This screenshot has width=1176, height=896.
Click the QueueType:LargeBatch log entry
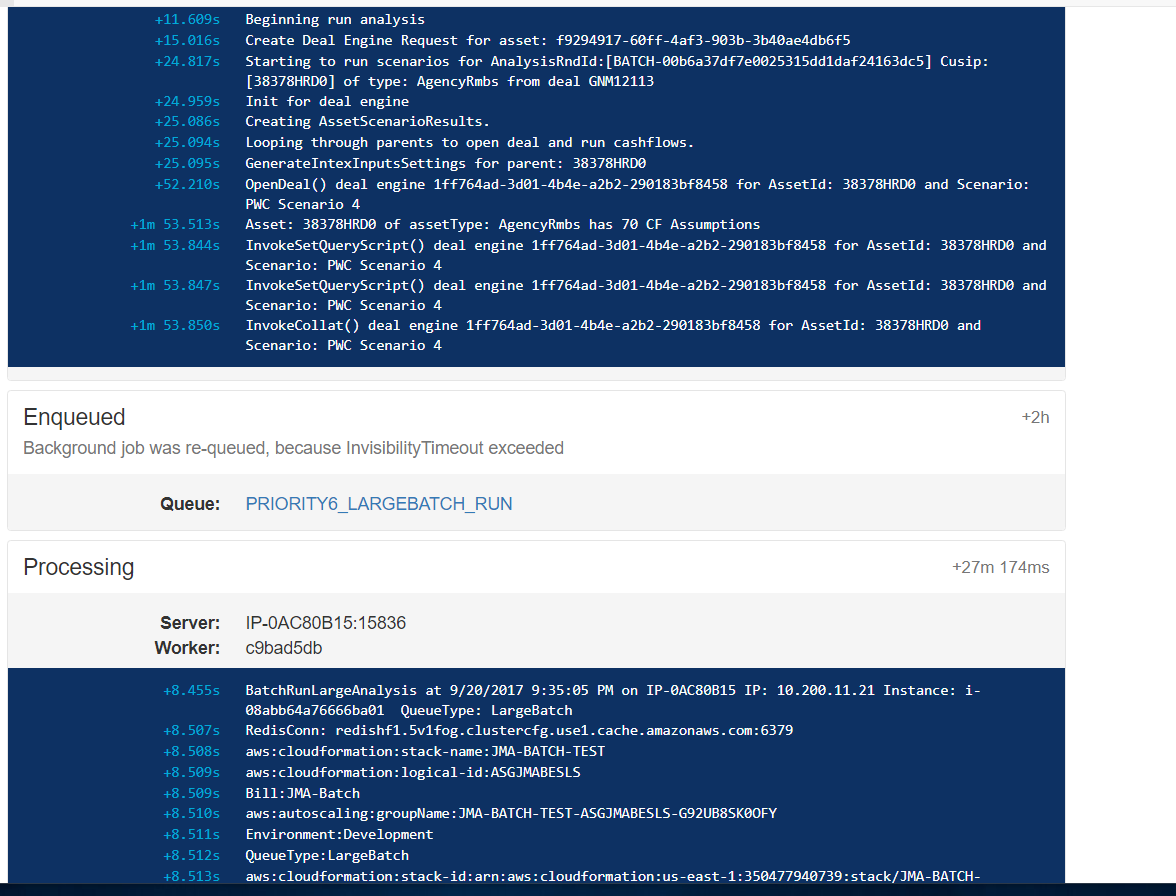point(330,854)
